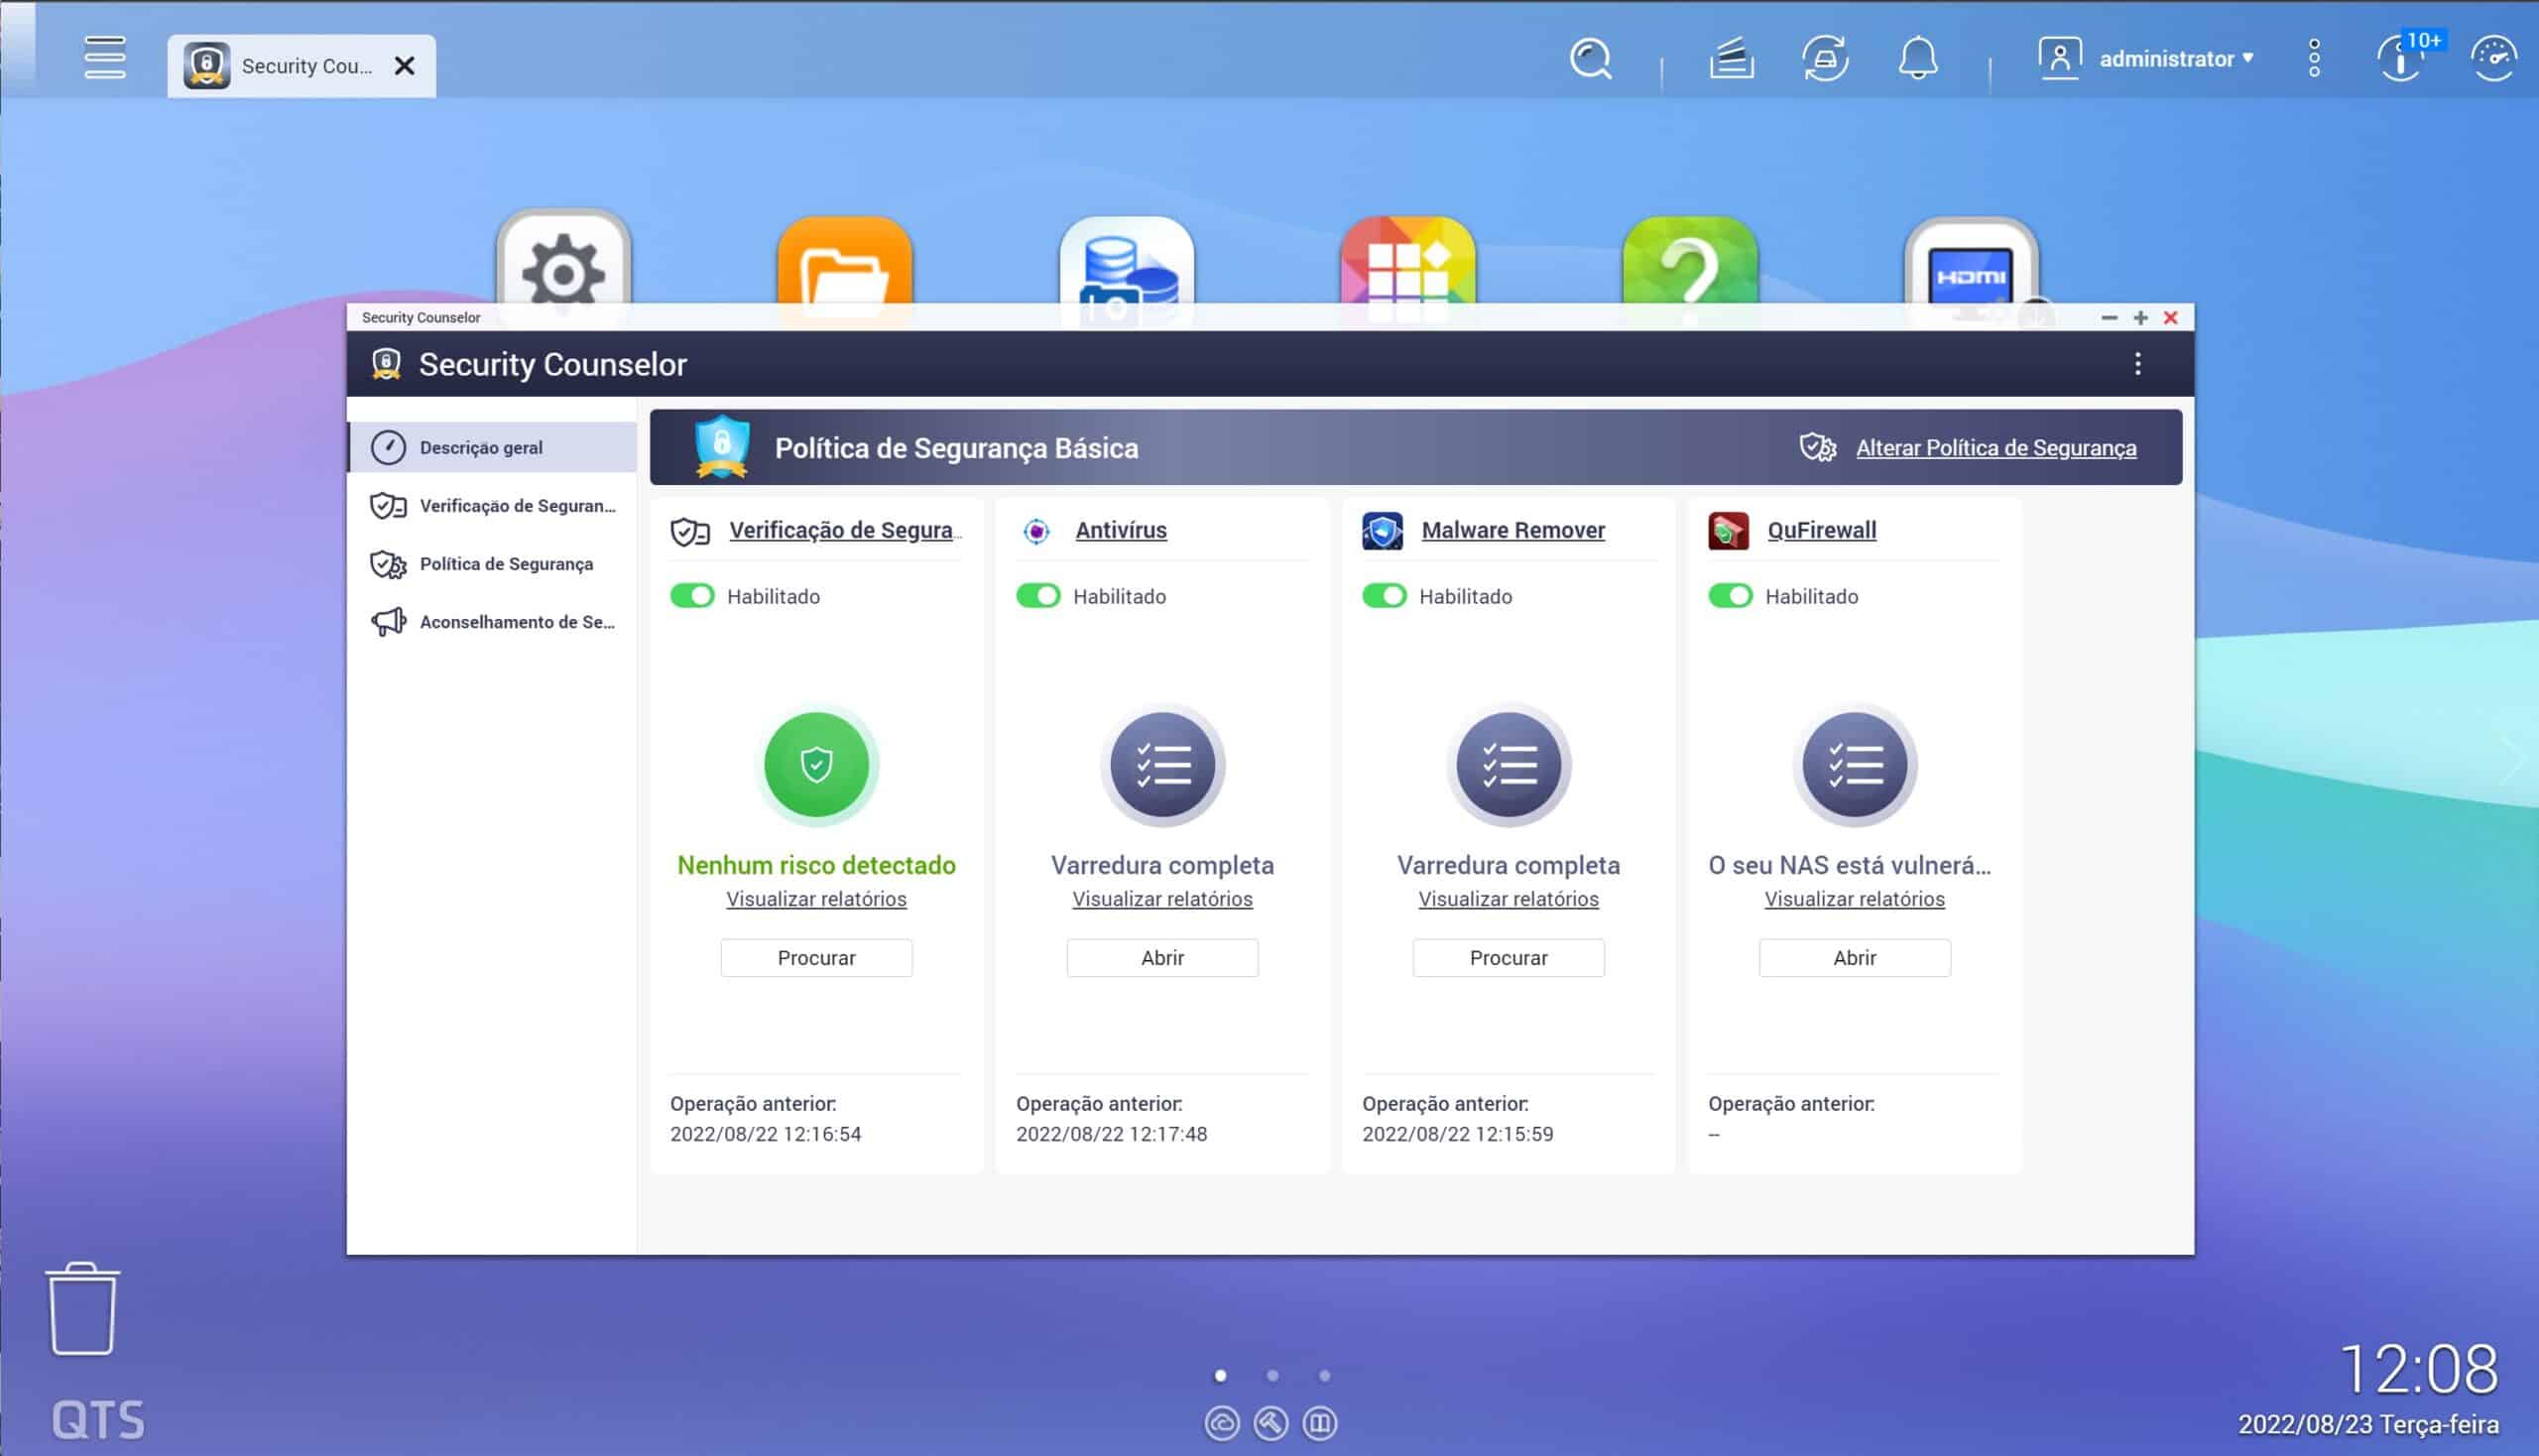The image size is (2539, 1456).
Task: Open the dashboard gauge icon
Action: 2492,59
